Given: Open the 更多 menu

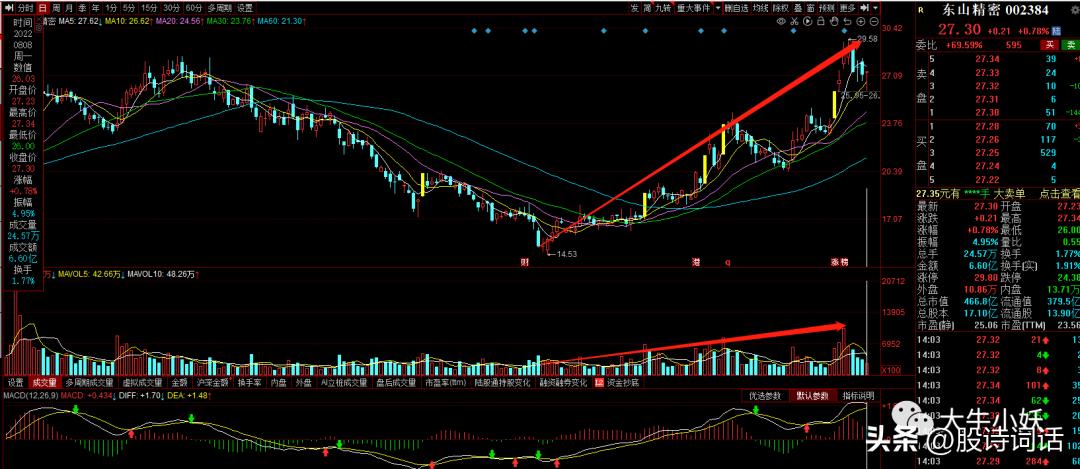Looking at the screenshot, I should [x=848, y=8].
